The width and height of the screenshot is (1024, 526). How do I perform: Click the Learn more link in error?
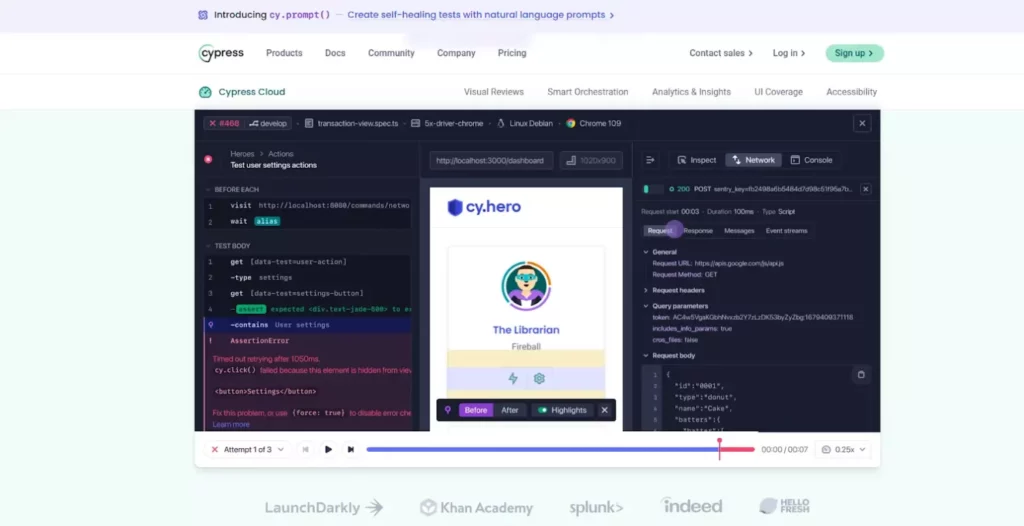231,424
